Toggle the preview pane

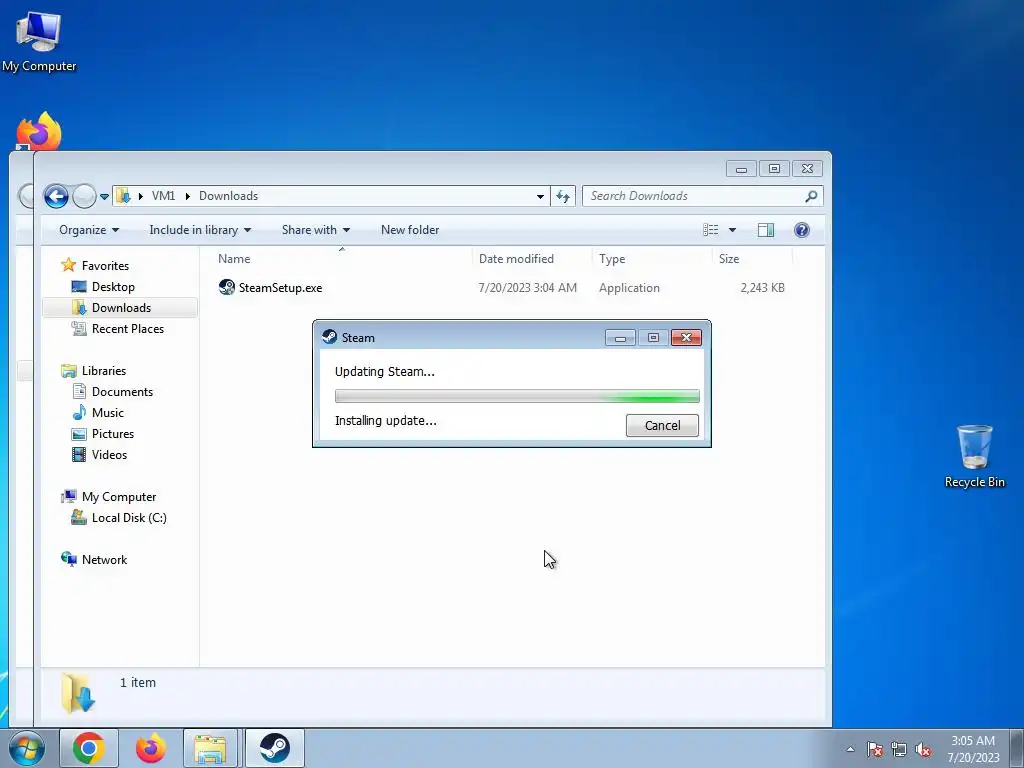click(x=766, y=230)
